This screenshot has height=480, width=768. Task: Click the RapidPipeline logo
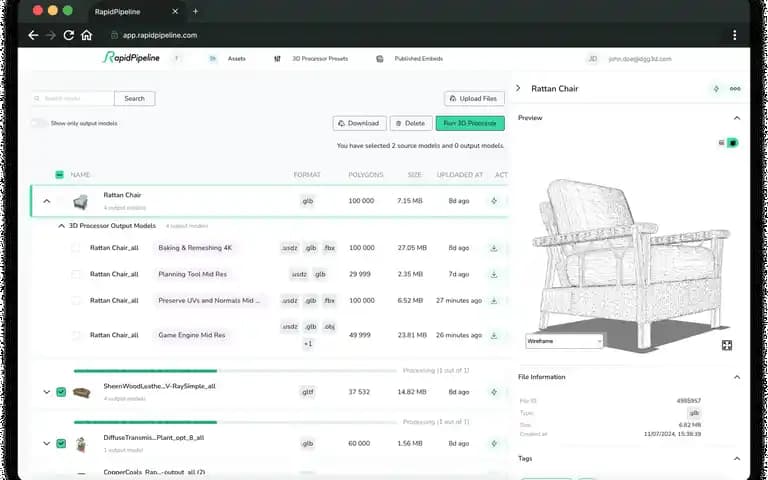(x=131, y=58)
